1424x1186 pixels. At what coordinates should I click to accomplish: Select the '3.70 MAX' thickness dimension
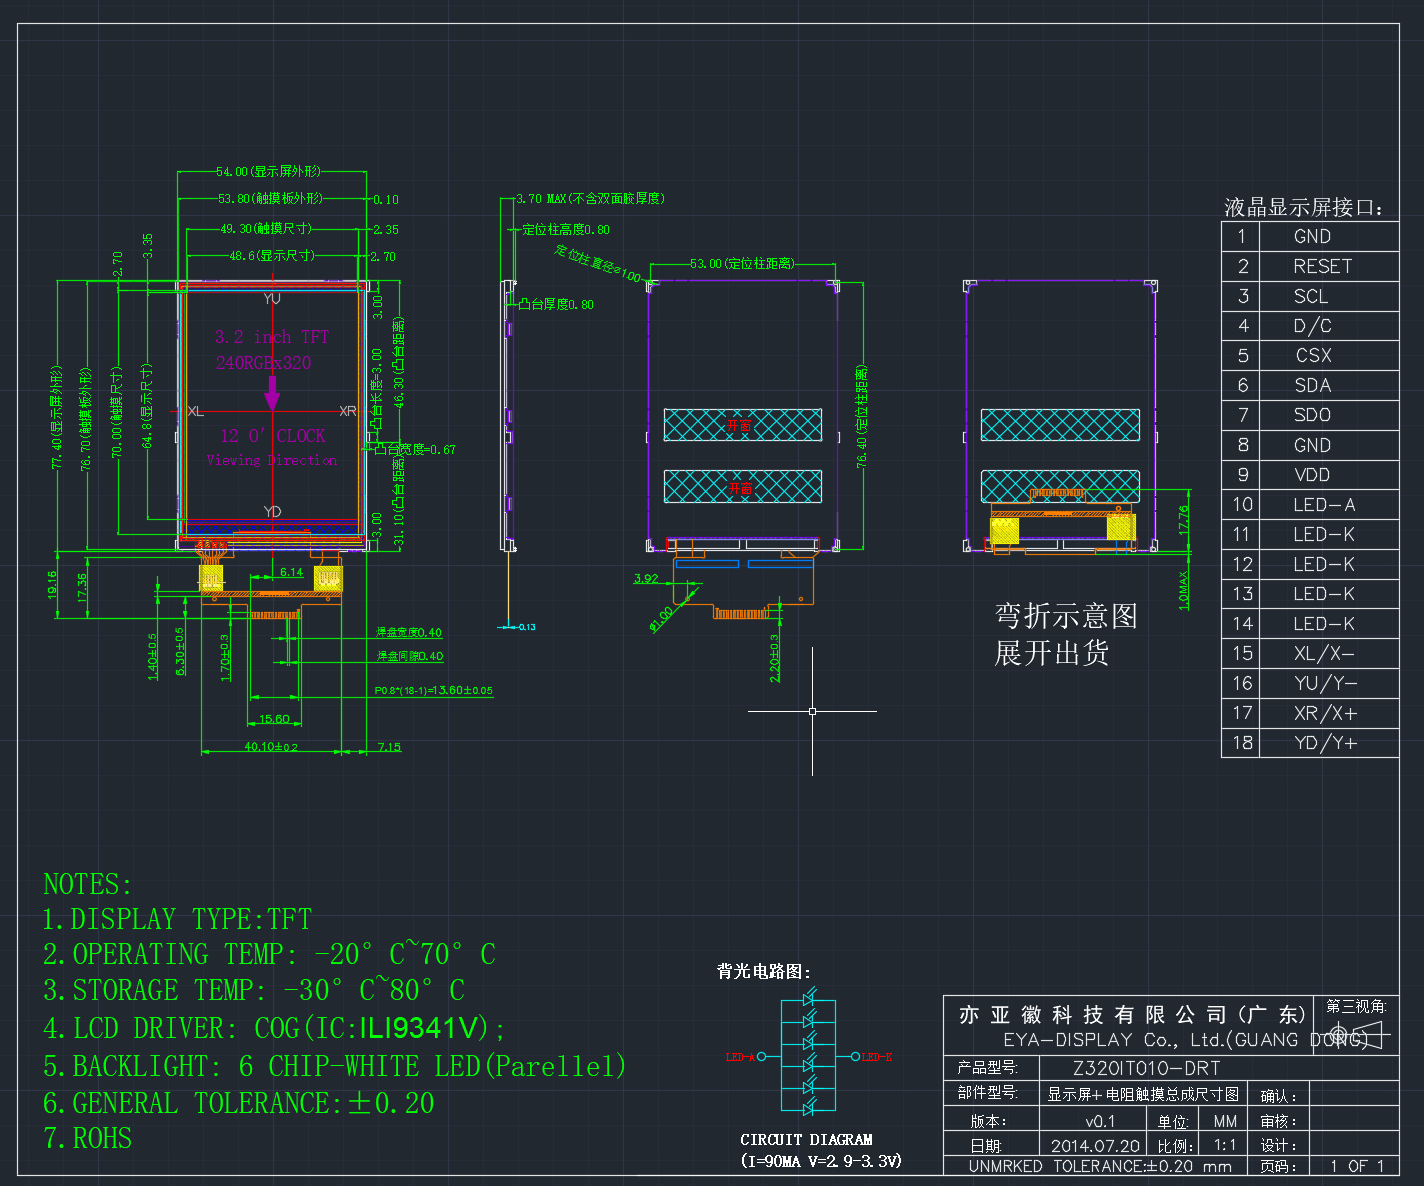tap(590, 199)
